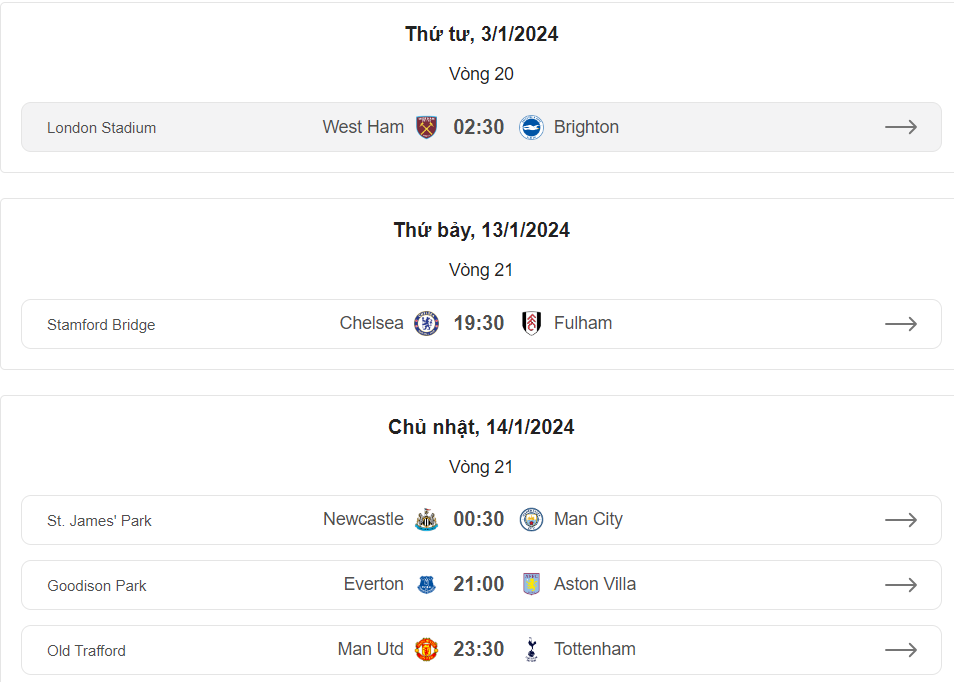Open West Ham vs Brighton match arrow
The image size is (954, 682).
pos(901,127)
